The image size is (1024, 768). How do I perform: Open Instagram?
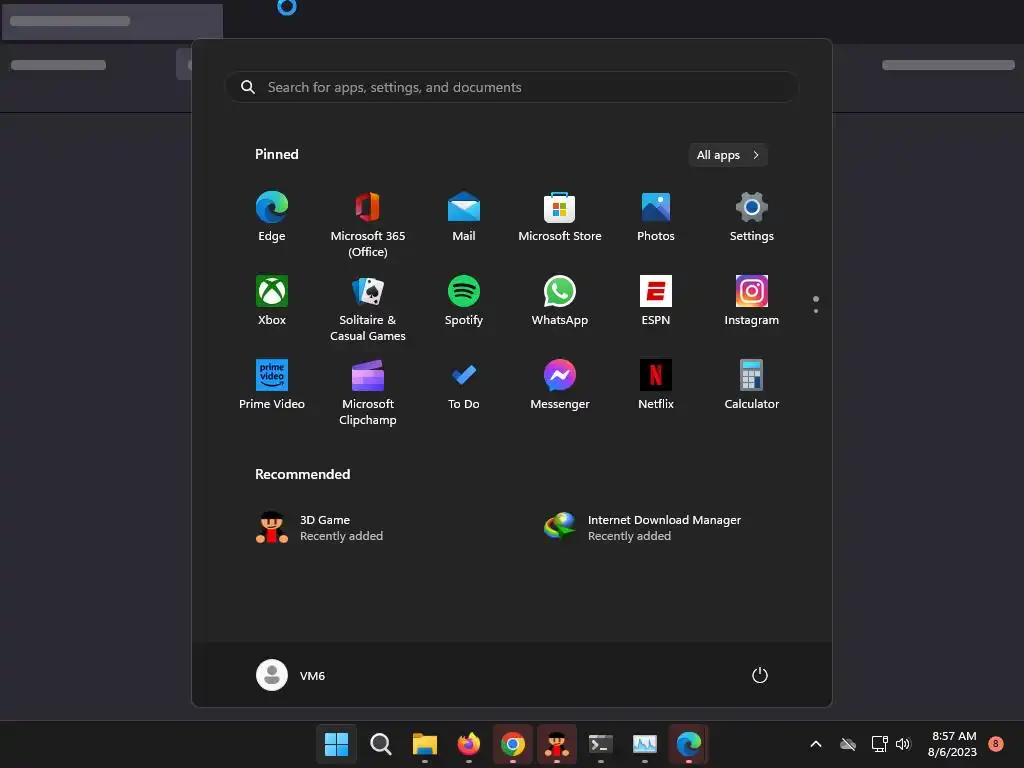tap(752, 301)
